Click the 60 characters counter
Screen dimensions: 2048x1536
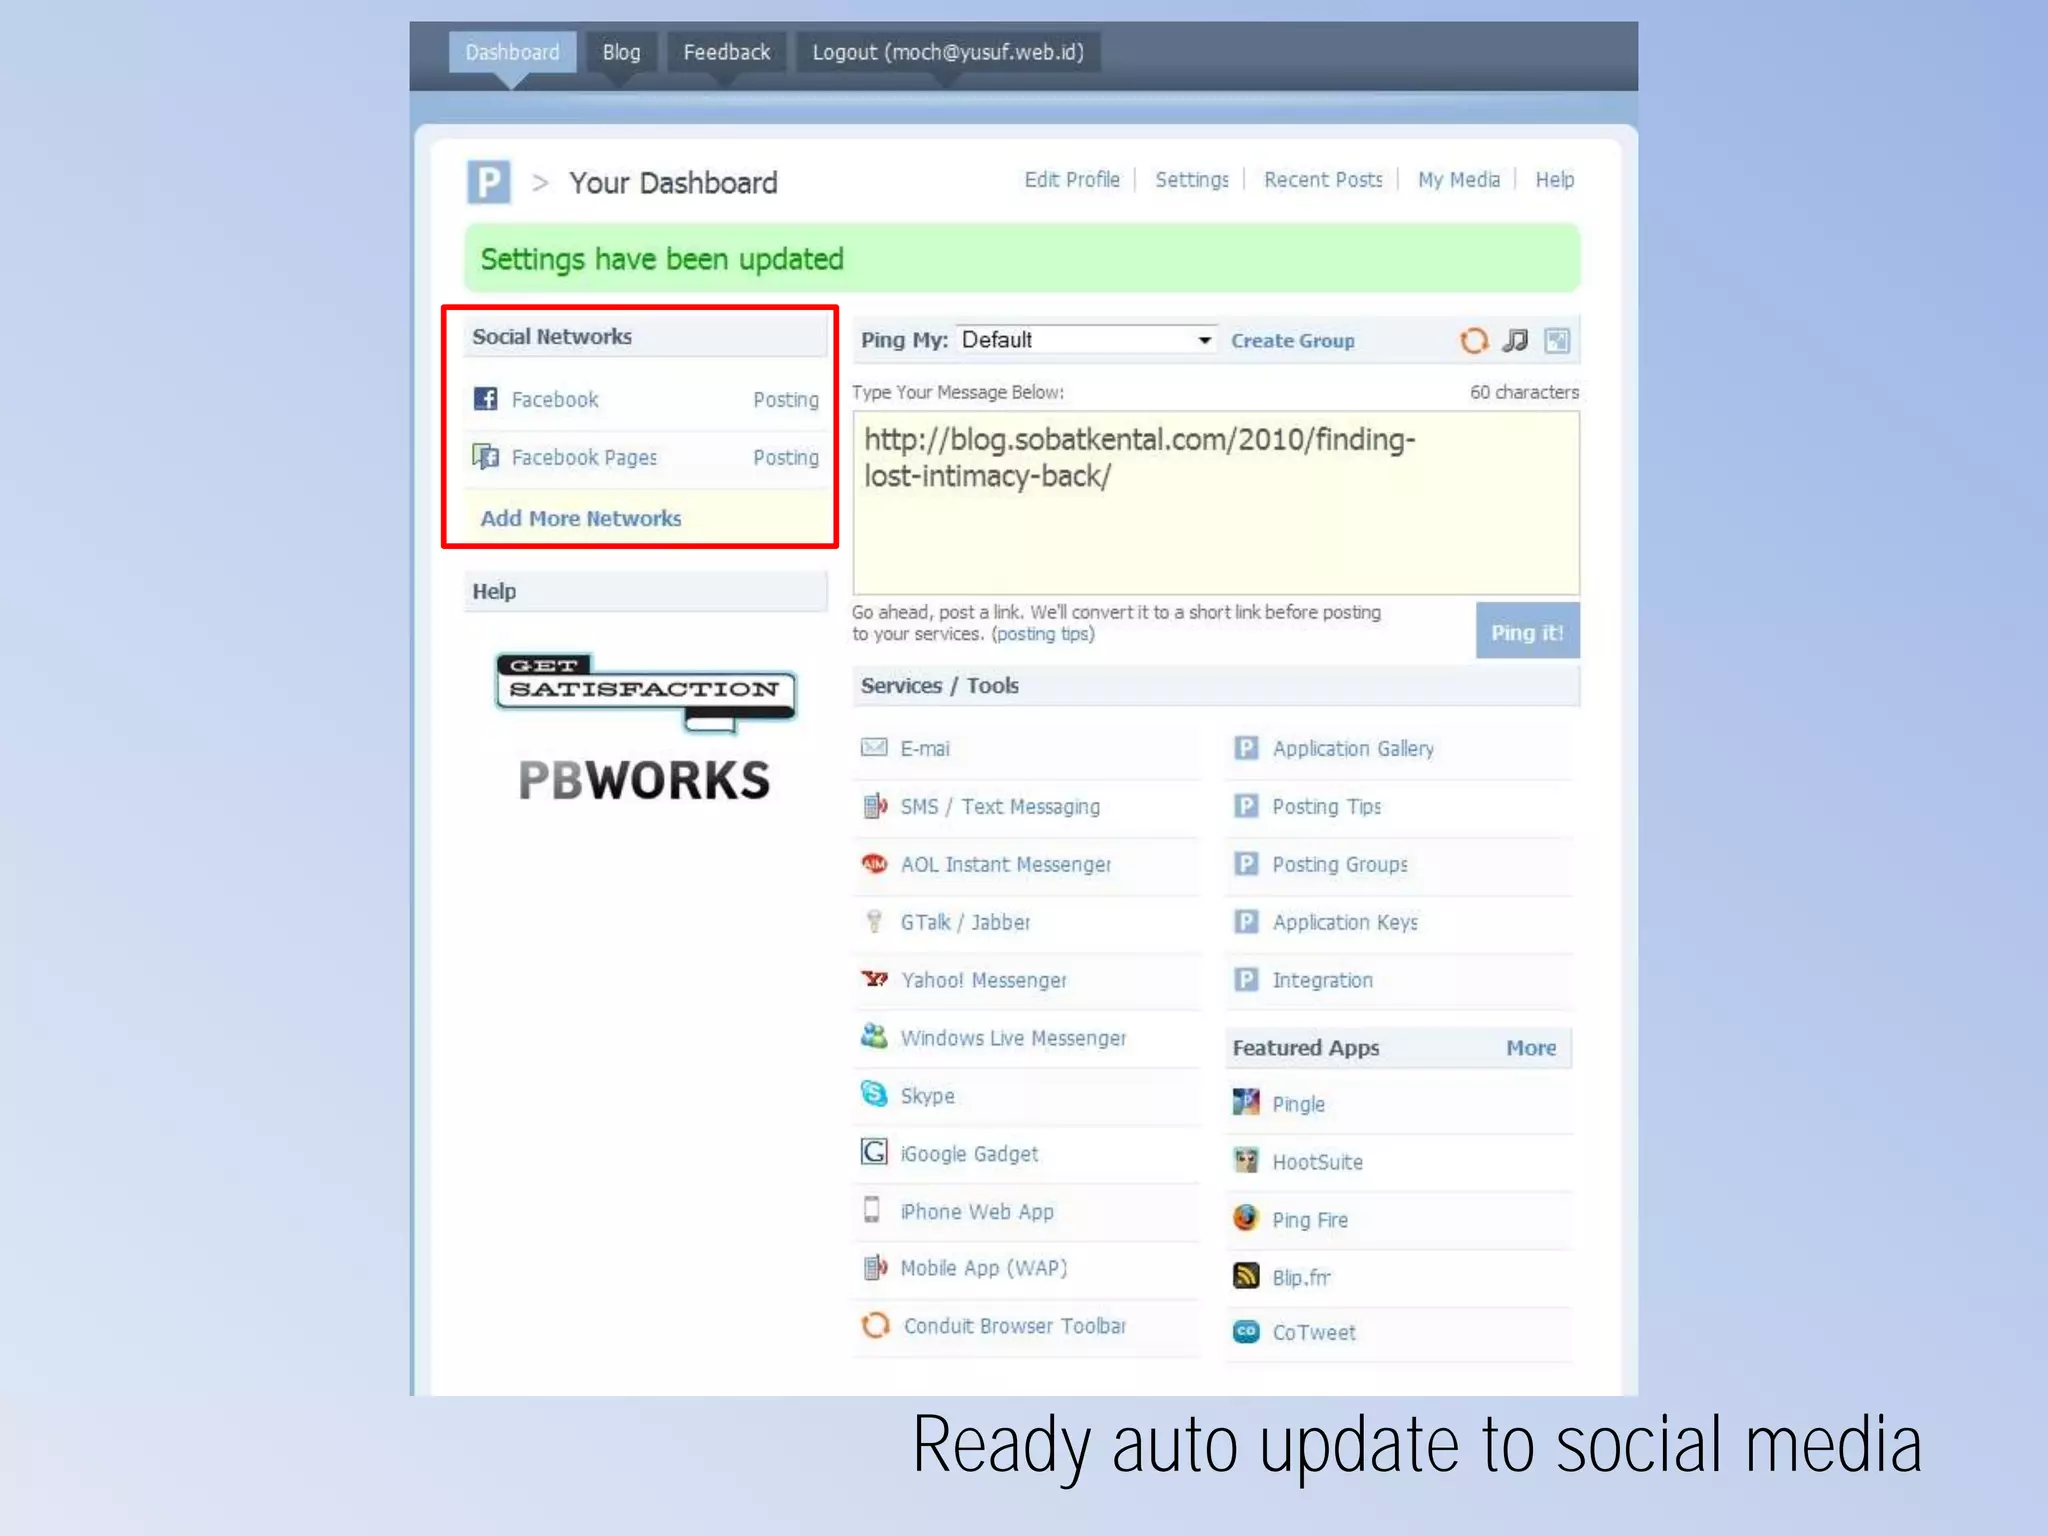point(1524,392)
